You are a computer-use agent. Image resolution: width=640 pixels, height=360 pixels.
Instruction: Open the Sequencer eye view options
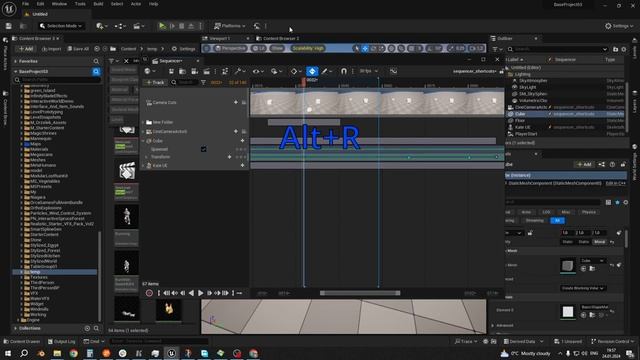pyautogui.click(x=258, y=71)
